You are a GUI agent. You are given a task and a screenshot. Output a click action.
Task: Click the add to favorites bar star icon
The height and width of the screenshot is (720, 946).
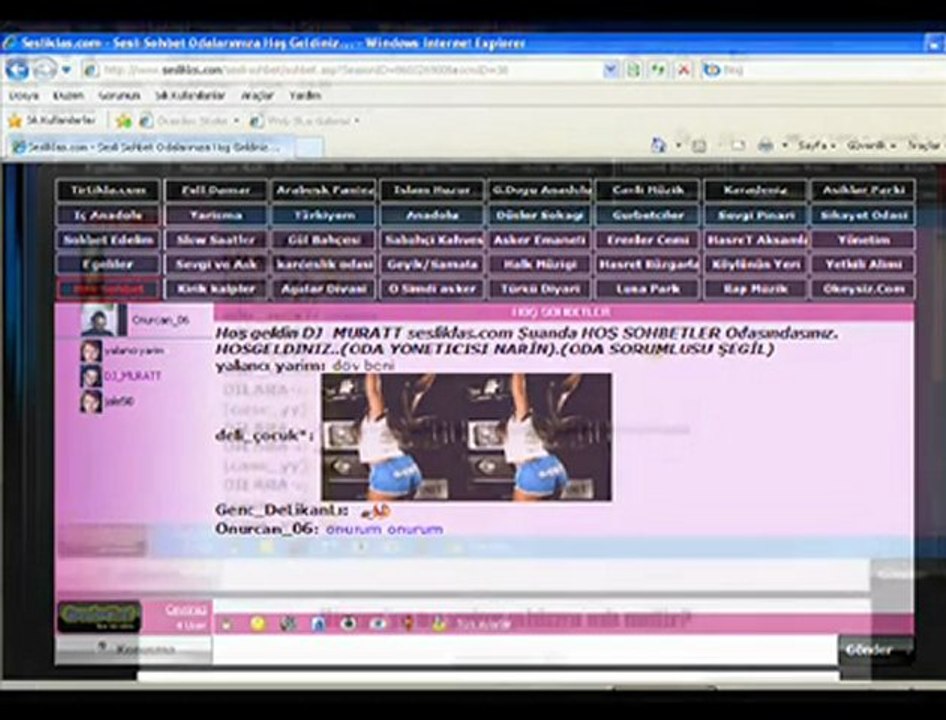(124, 121)
